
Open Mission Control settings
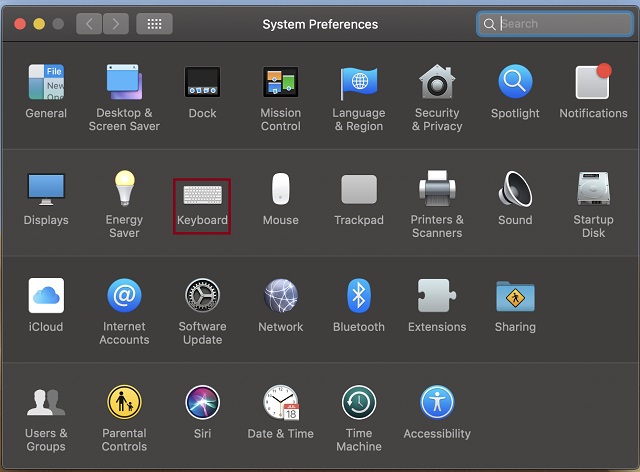point(281,98)
